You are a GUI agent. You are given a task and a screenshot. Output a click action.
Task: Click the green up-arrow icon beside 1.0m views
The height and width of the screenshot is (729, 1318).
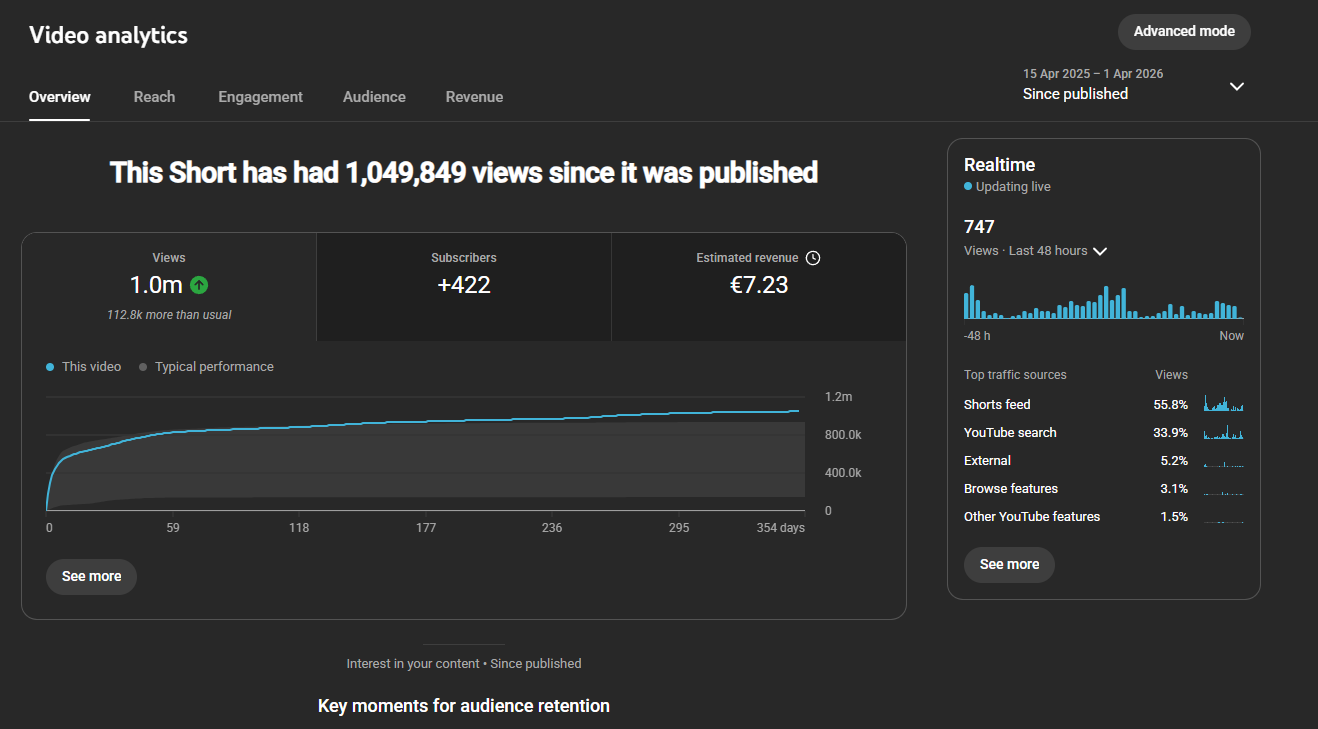coord(199,285)
